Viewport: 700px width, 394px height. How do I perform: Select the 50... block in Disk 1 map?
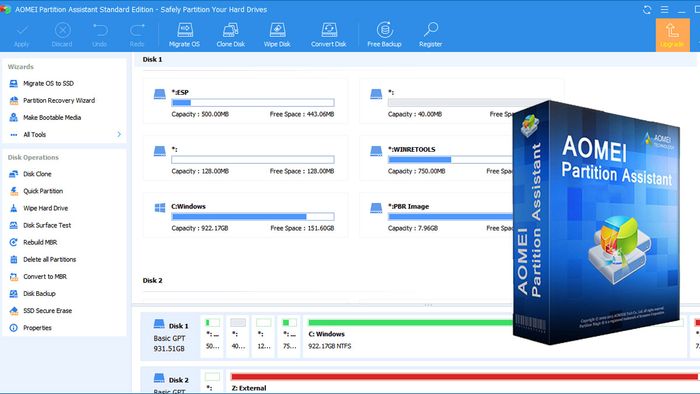(212, 337)
